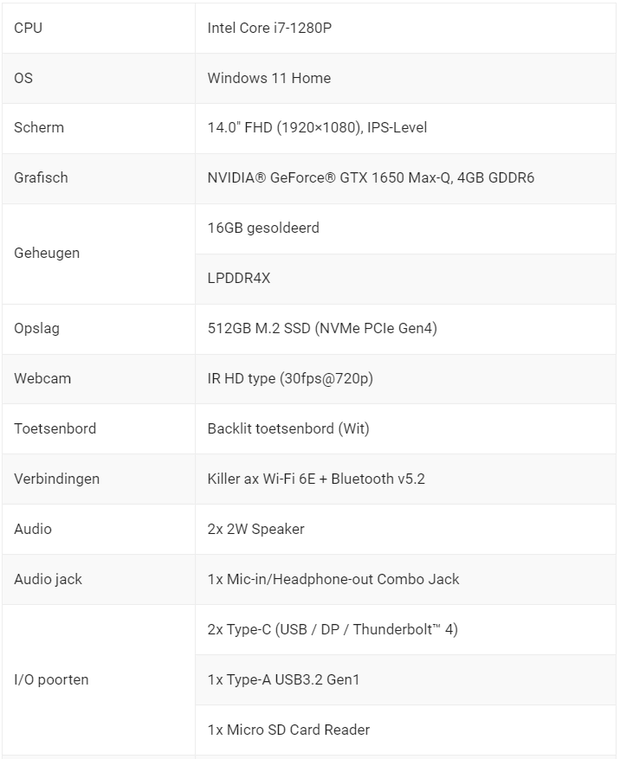Click the Opslag row label
The height and width of the screenshot is (759, 620).
coord(38,328)
